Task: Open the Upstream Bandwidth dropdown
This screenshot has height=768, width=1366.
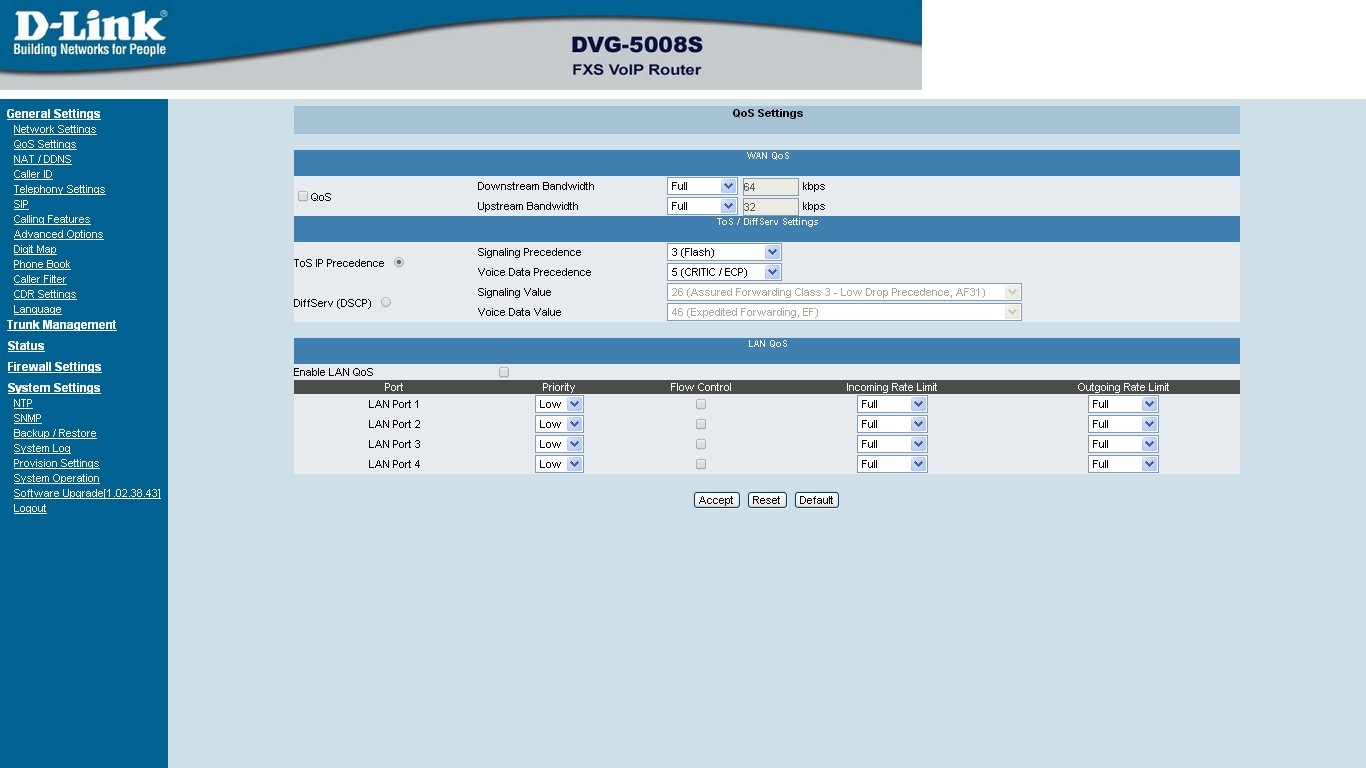Action: [702, 206]
